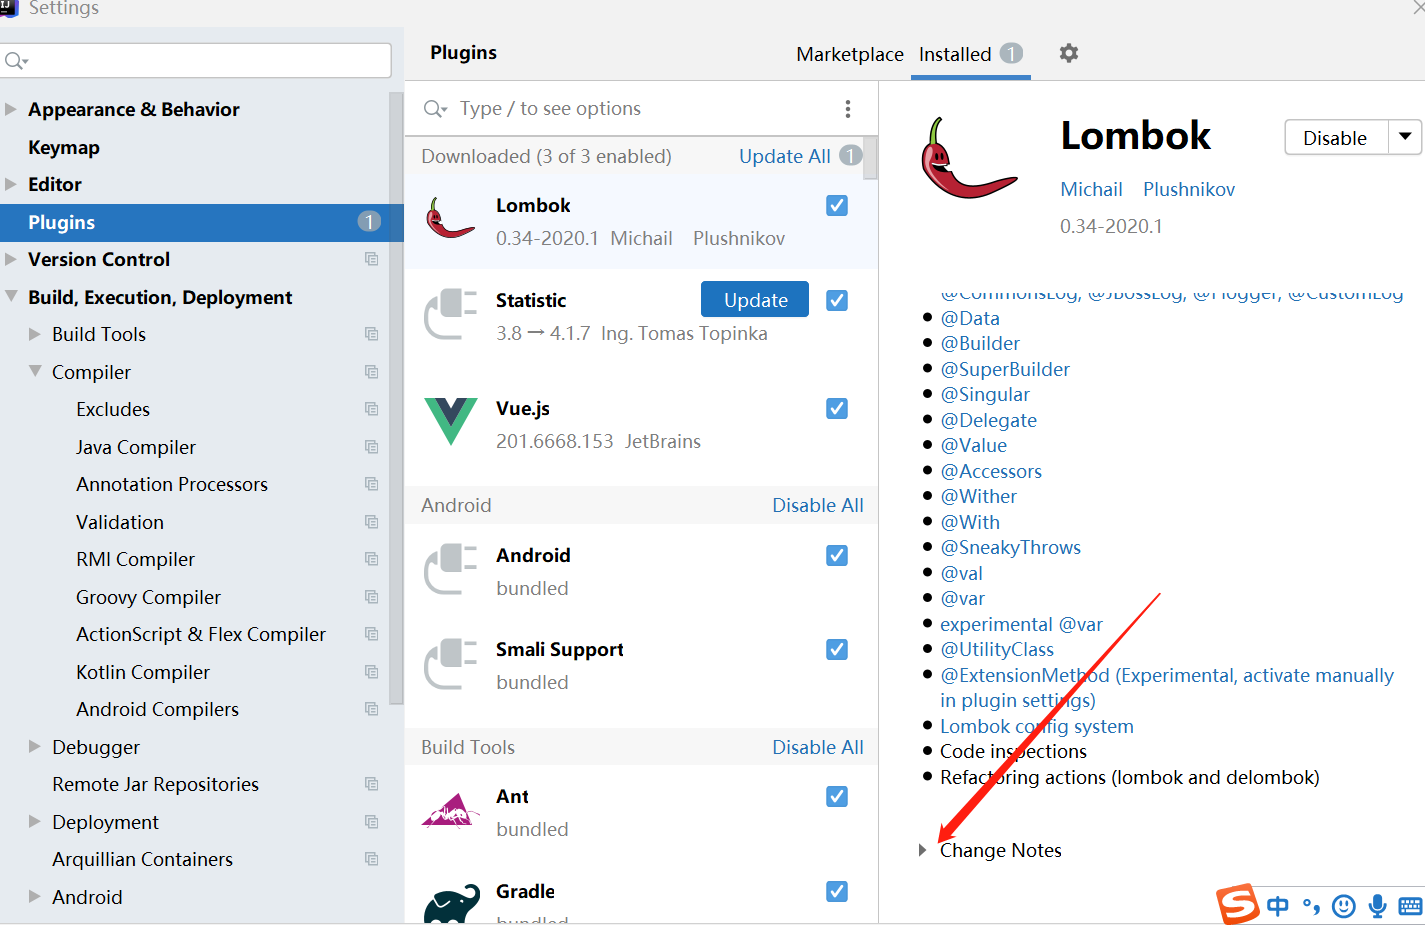This screenshot has height=925, width=1425.
Task: Select Keymap in settings sidebar
Action: pyautogui.click(x=64, y=147)
